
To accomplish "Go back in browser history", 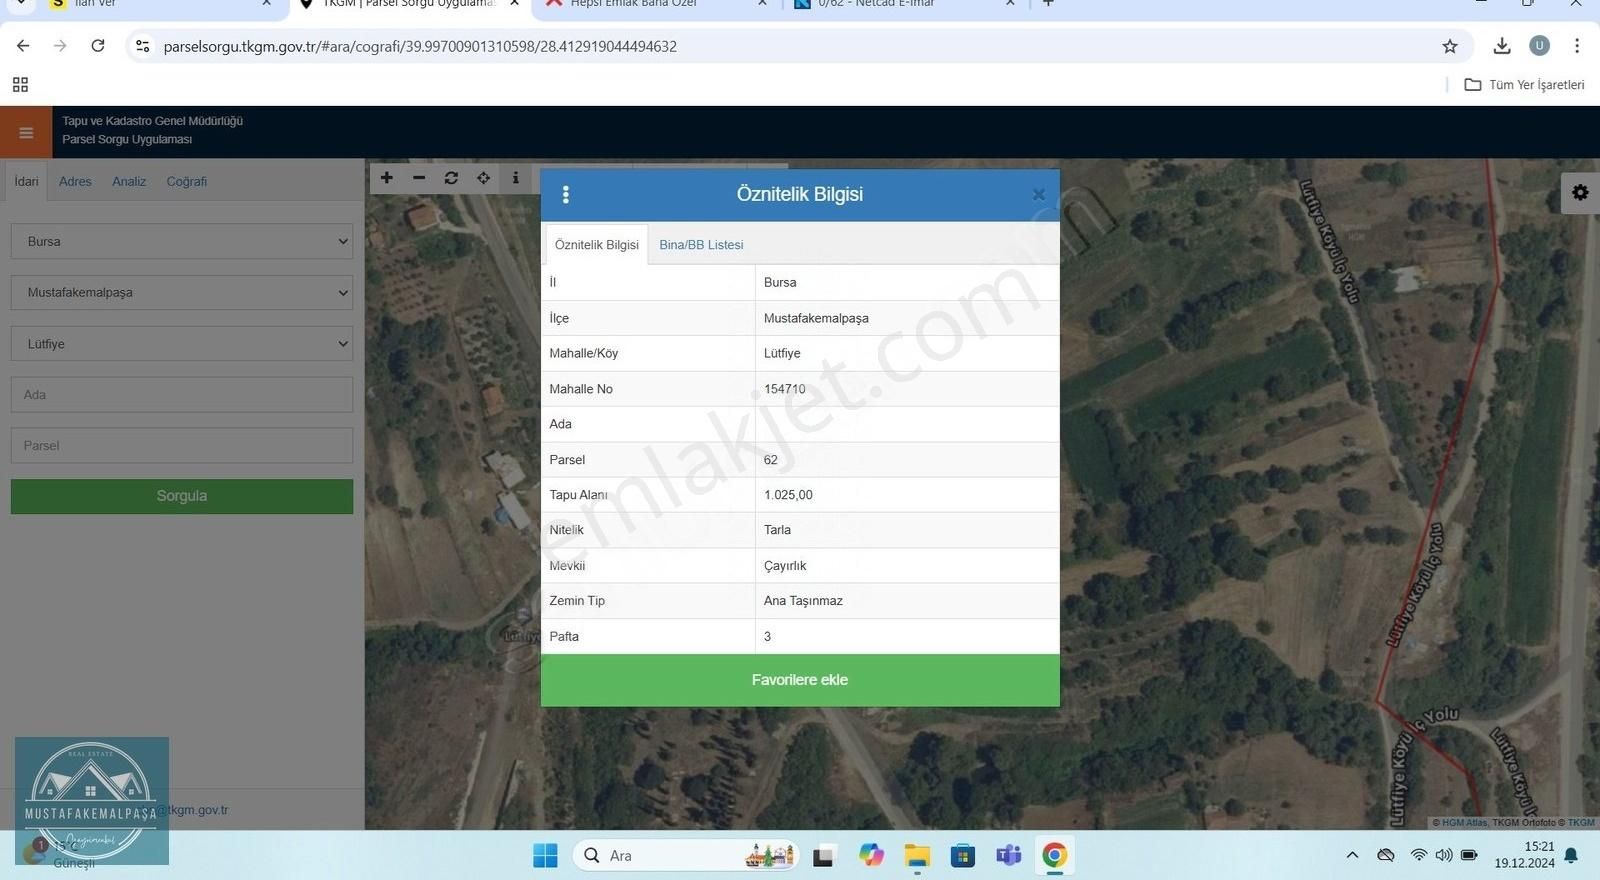I will [x=23, y=46].
